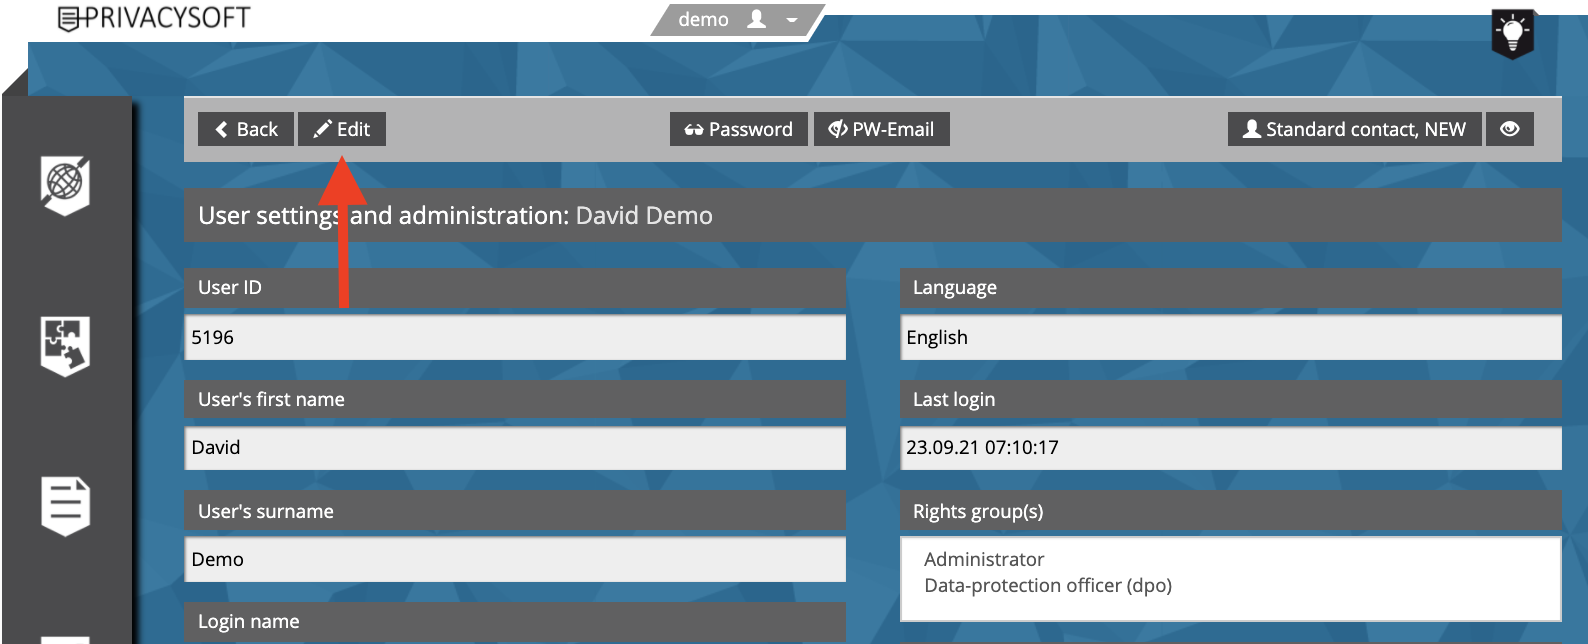The width and height of the screenshot is (1588, 644).
Task: Click the demo user profile icon
Action: pos(757,19)
